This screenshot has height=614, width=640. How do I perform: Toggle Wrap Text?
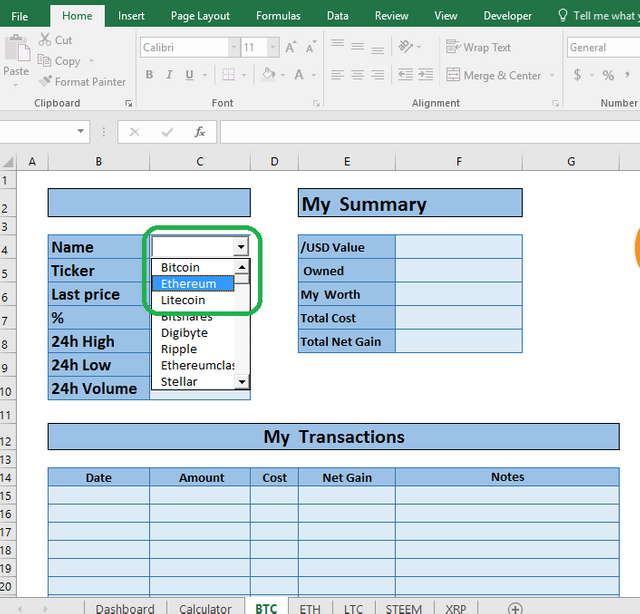click(x=478, y=47)
